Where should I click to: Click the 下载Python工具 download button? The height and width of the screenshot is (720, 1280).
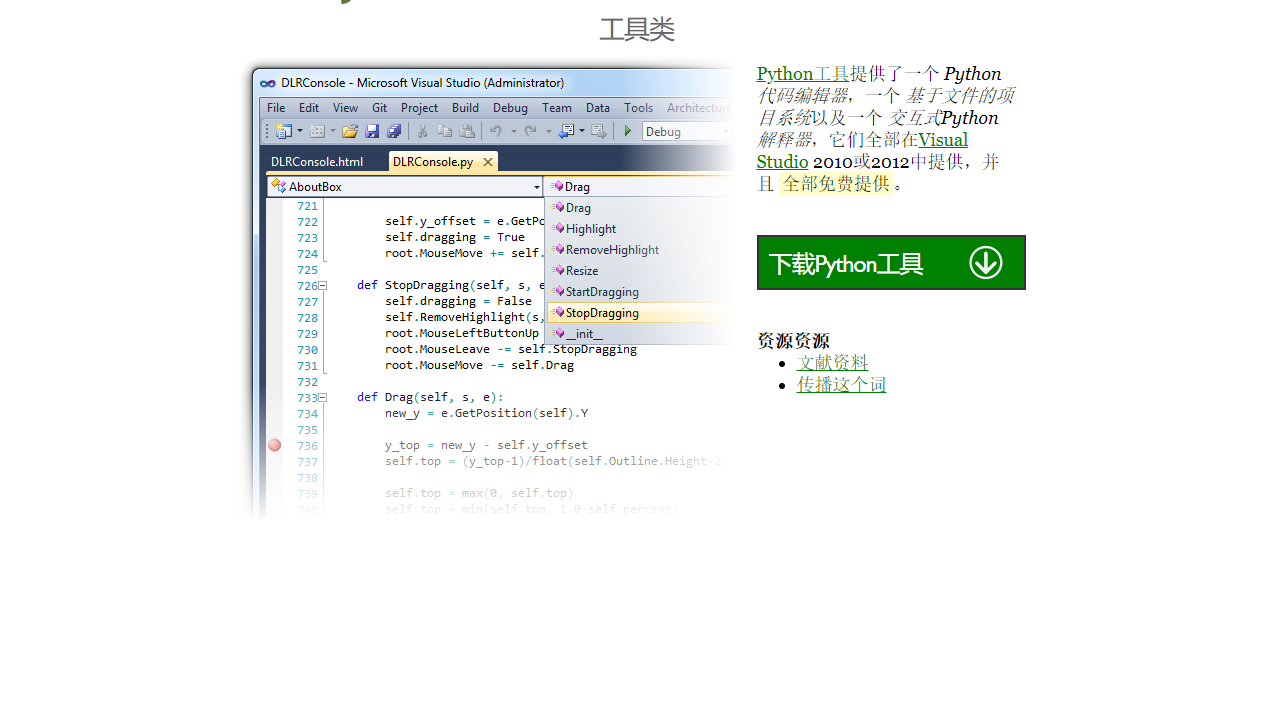890,262
